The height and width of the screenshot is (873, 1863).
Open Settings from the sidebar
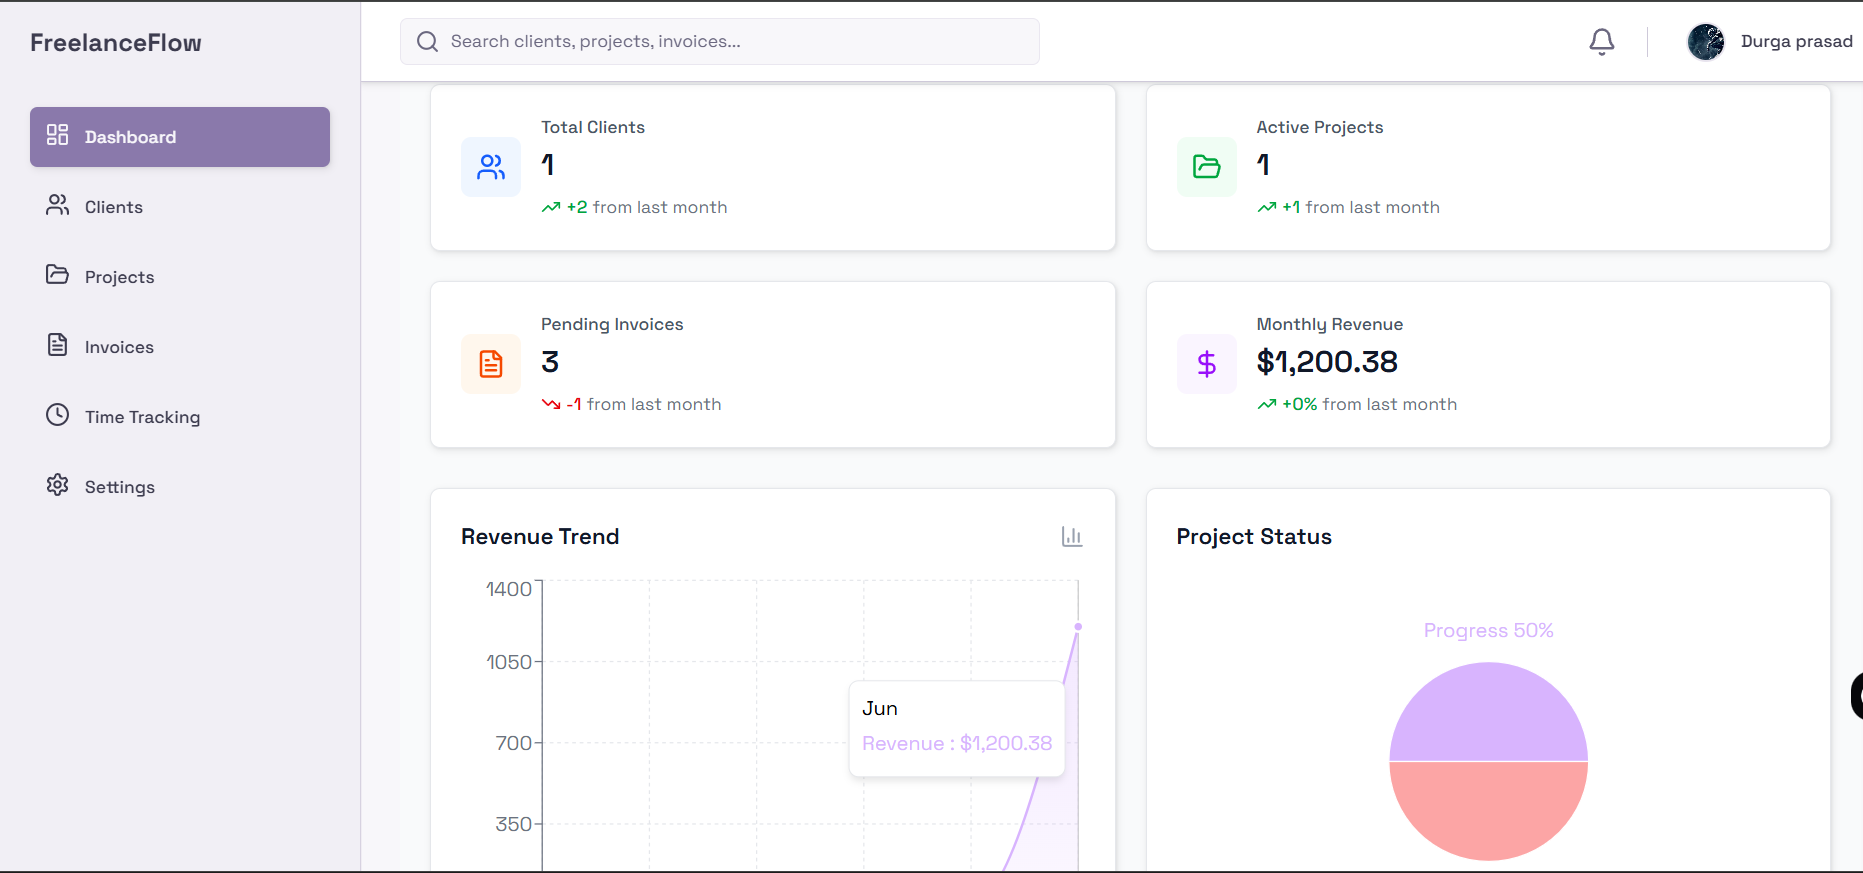click(119, 487)
